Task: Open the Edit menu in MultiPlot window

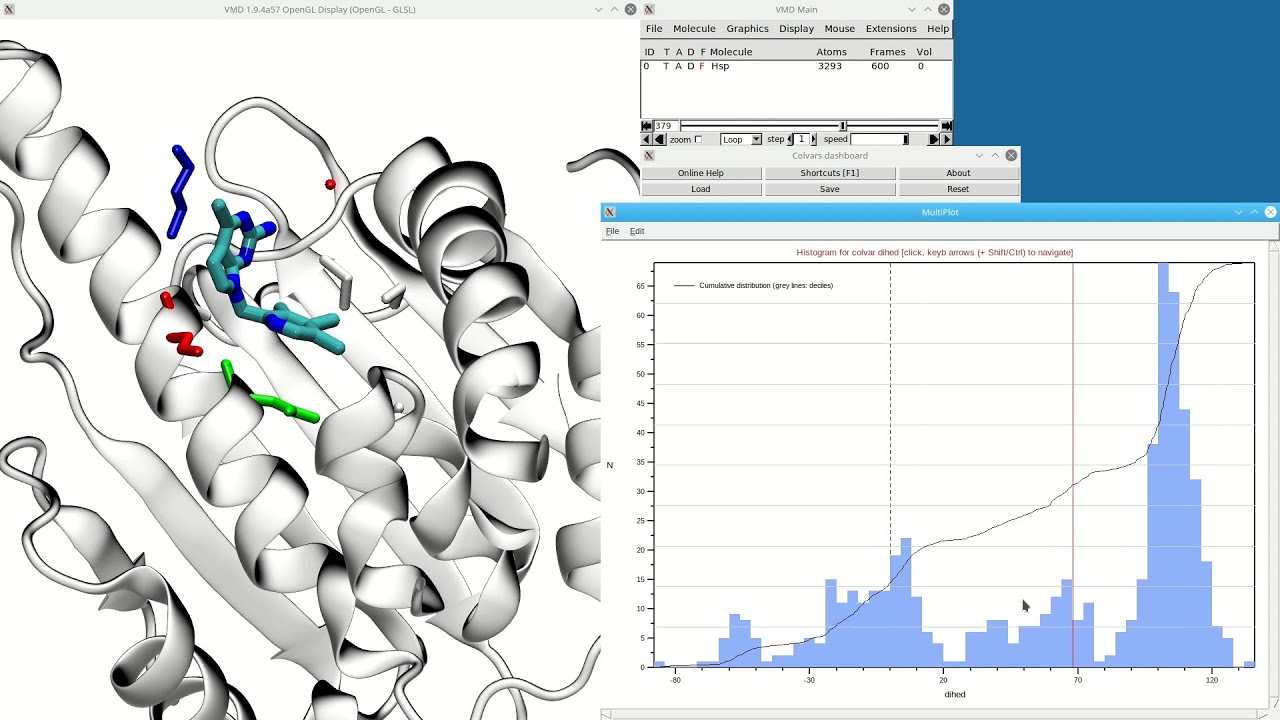Action: point(636,231)
